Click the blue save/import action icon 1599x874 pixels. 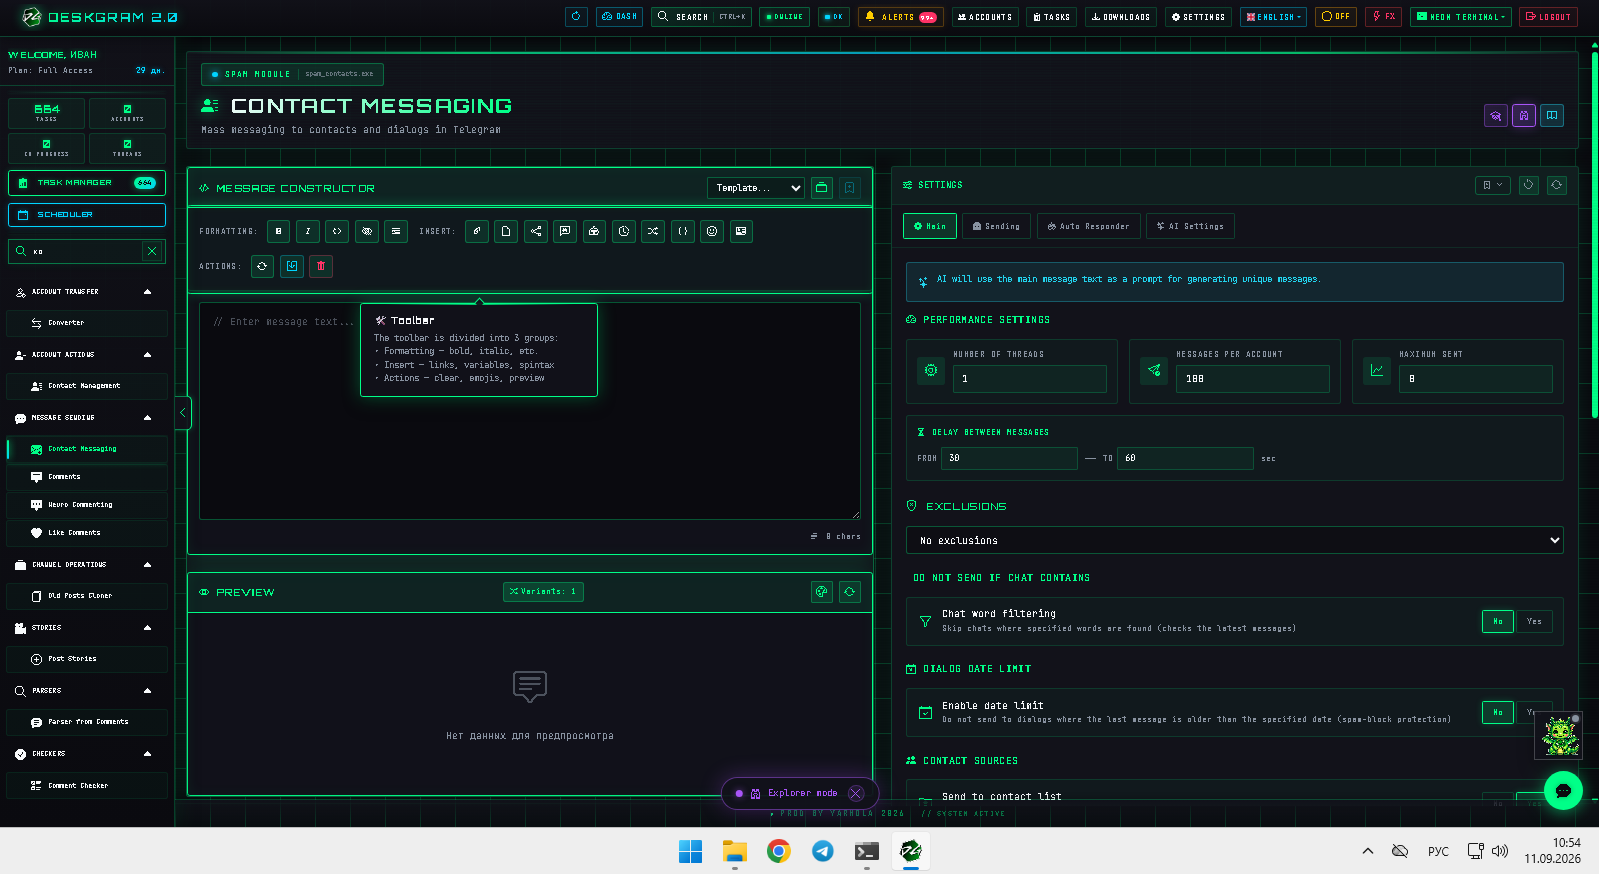(x=292, y=266)
